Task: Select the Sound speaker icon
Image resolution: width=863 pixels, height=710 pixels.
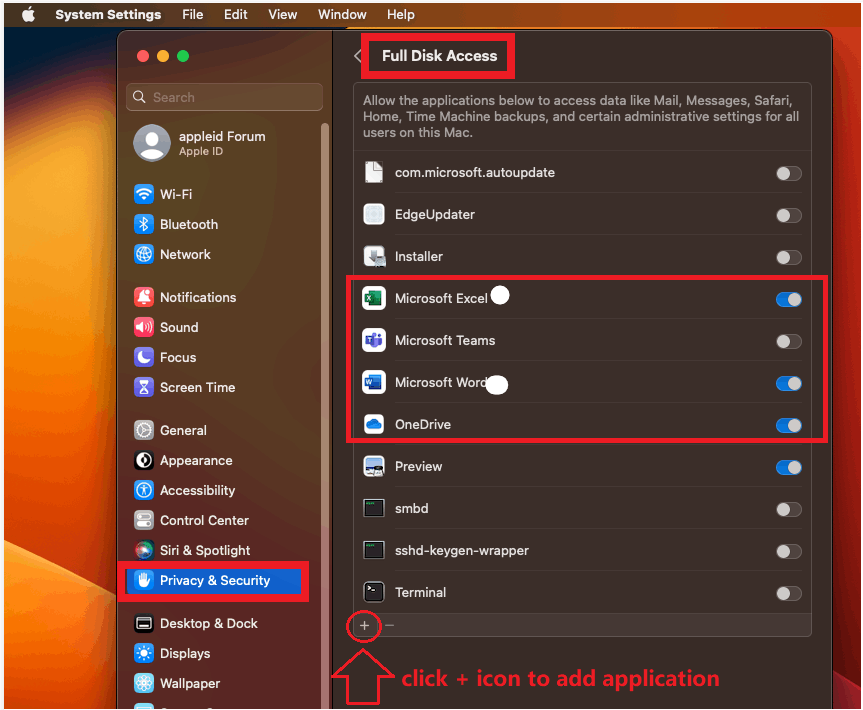Action: [x=144, y=327]
